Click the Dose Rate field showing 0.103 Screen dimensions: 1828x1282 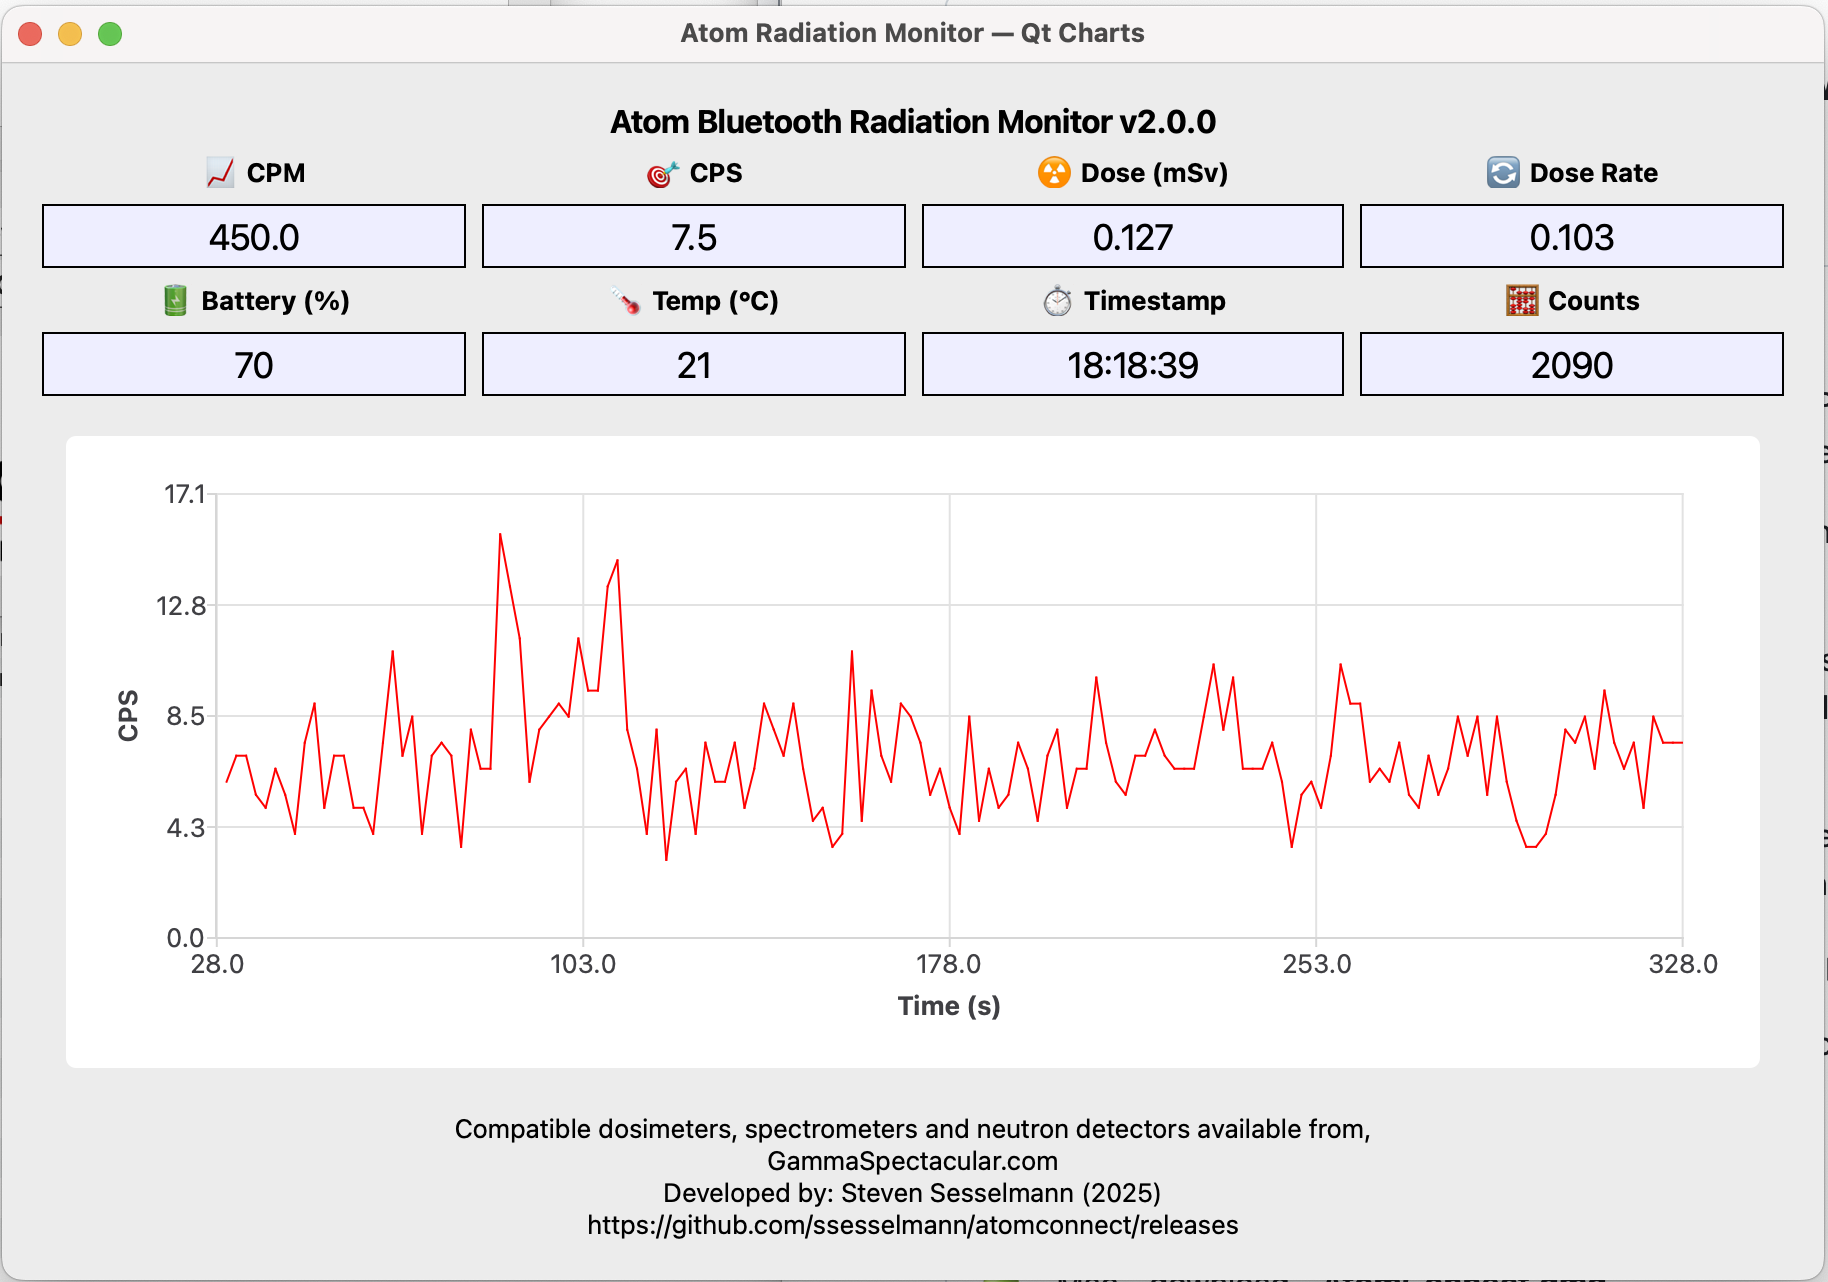tap(1571, 237)
